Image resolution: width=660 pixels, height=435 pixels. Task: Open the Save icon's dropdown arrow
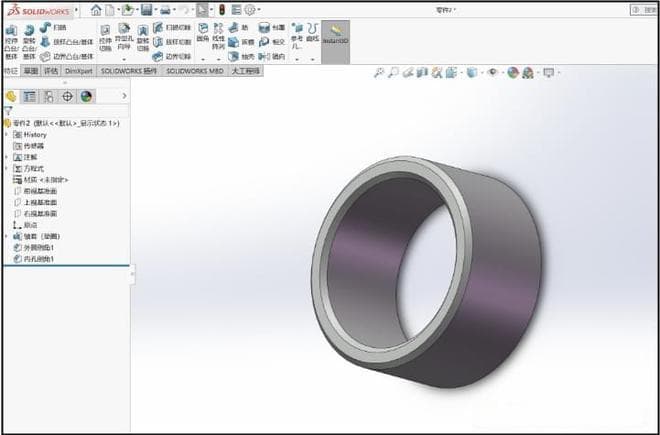point(156,10)
